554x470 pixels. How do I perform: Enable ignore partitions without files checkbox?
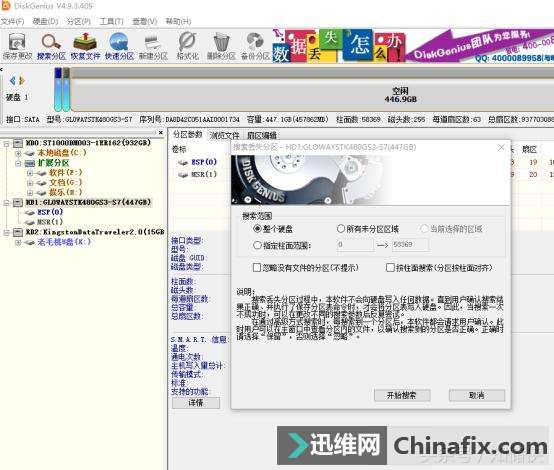257,268
